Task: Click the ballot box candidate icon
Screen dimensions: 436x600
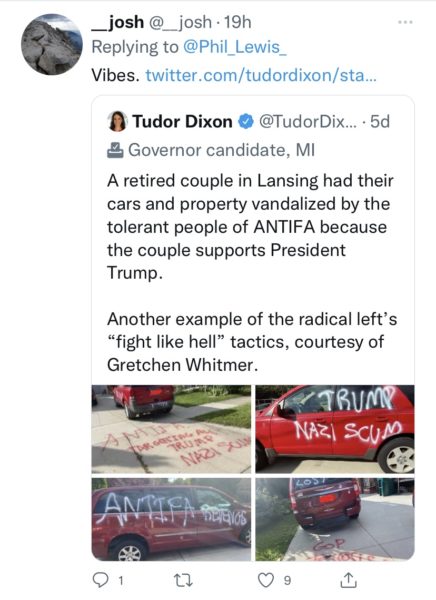Action: tap(115, 150)
